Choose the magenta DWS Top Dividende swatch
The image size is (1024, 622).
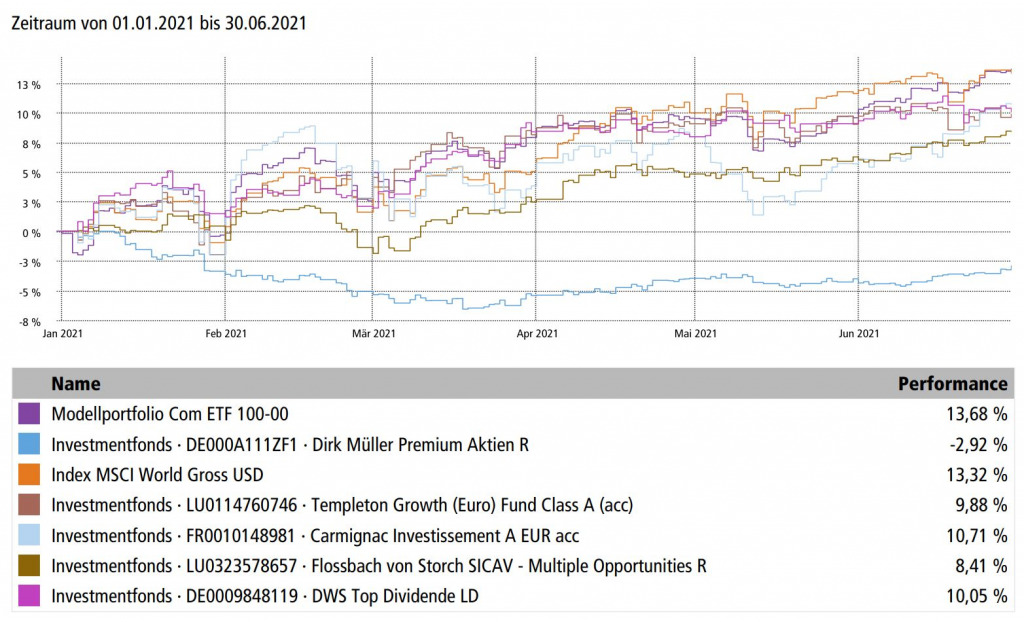click(29, 596)
